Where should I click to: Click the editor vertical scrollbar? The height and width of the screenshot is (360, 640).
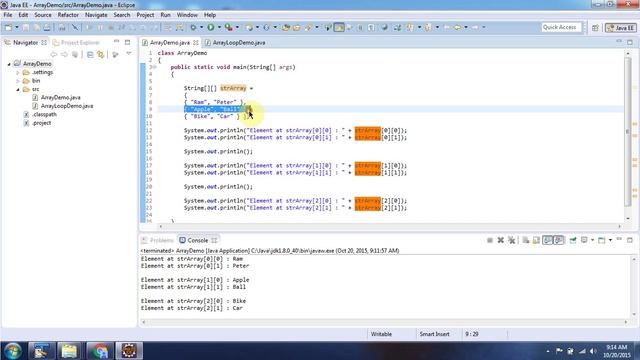[x=628, y=131]
